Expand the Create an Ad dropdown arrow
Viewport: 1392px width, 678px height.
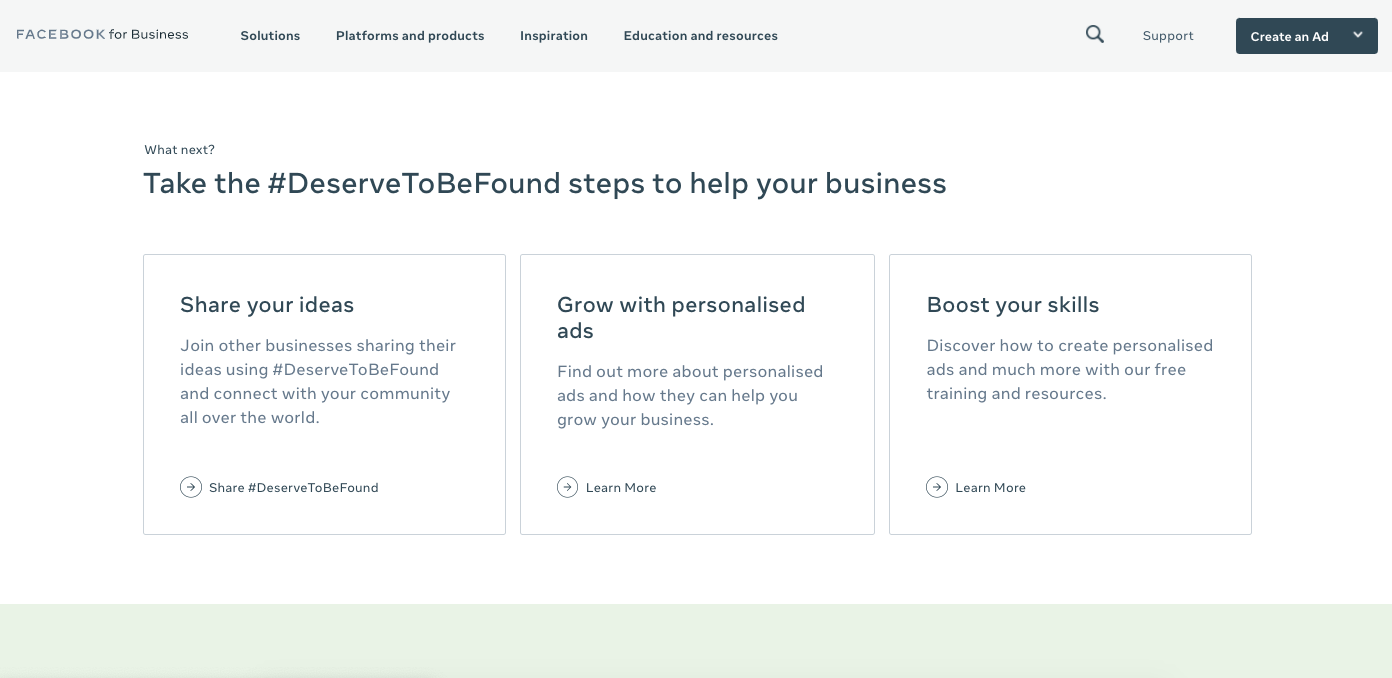(1358, 35)
